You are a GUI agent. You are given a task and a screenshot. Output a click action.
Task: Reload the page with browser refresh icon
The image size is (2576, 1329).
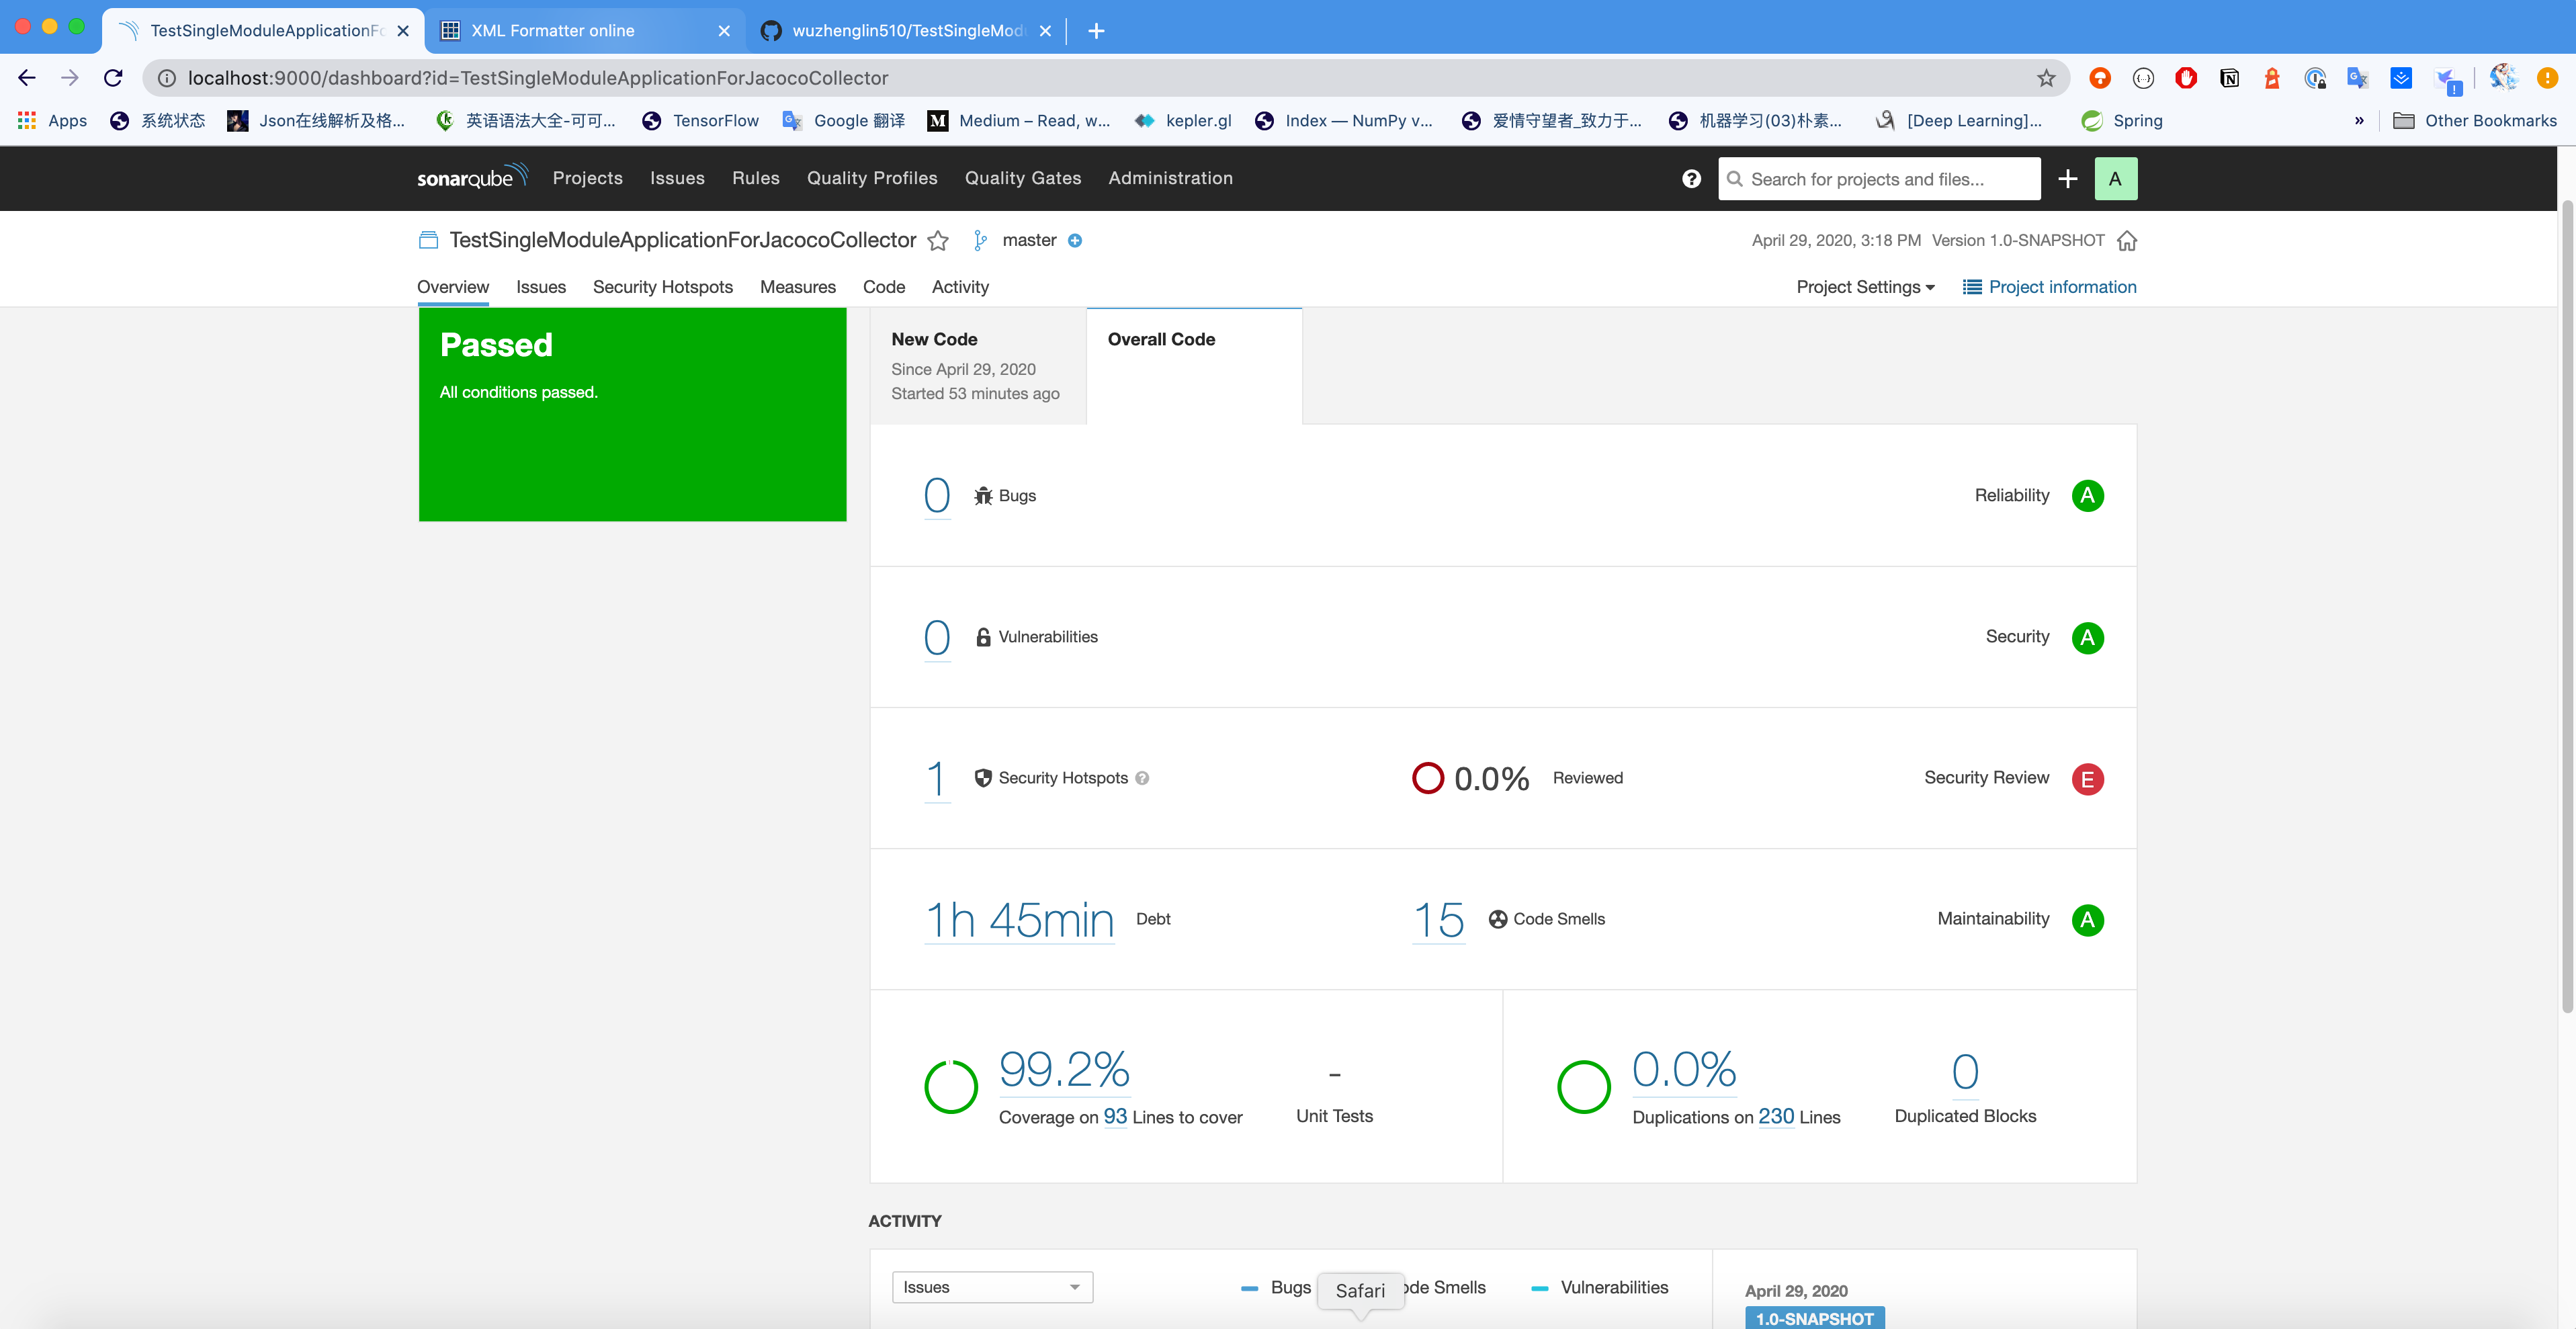pos(113,78)
